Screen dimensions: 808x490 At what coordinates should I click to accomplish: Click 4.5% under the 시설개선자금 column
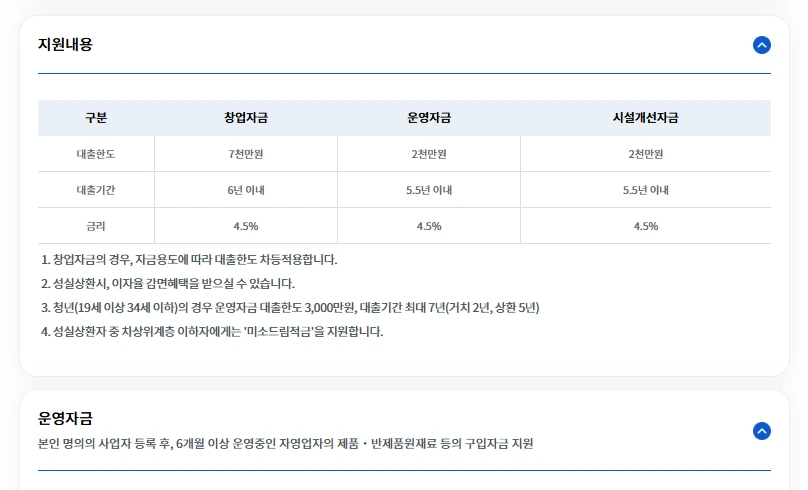645,226
